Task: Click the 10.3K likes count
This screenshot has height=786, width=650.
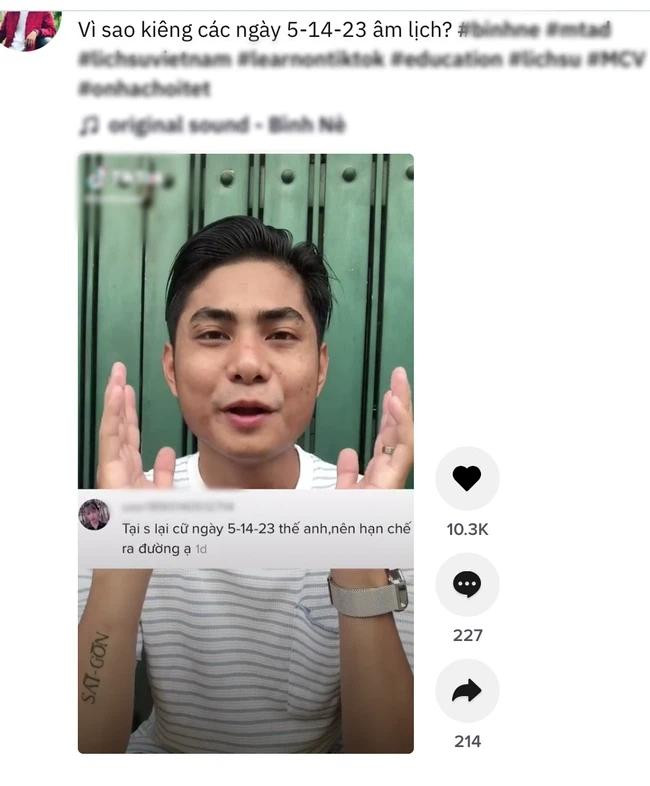Action: pyautogui.click(x=467, y=529)
